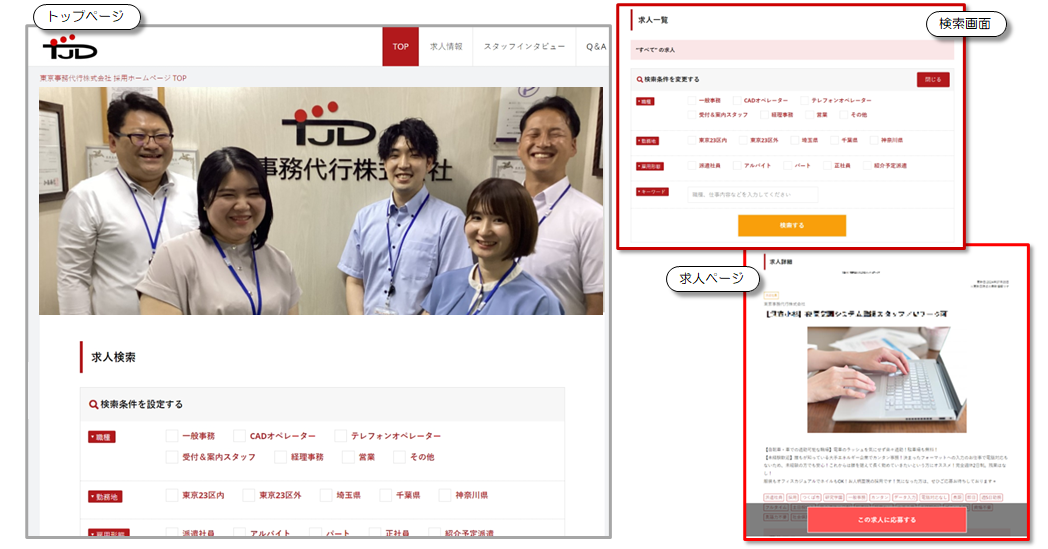
Task: Check 埼玉県 in the search screen
Action: (x=794, y=140)
